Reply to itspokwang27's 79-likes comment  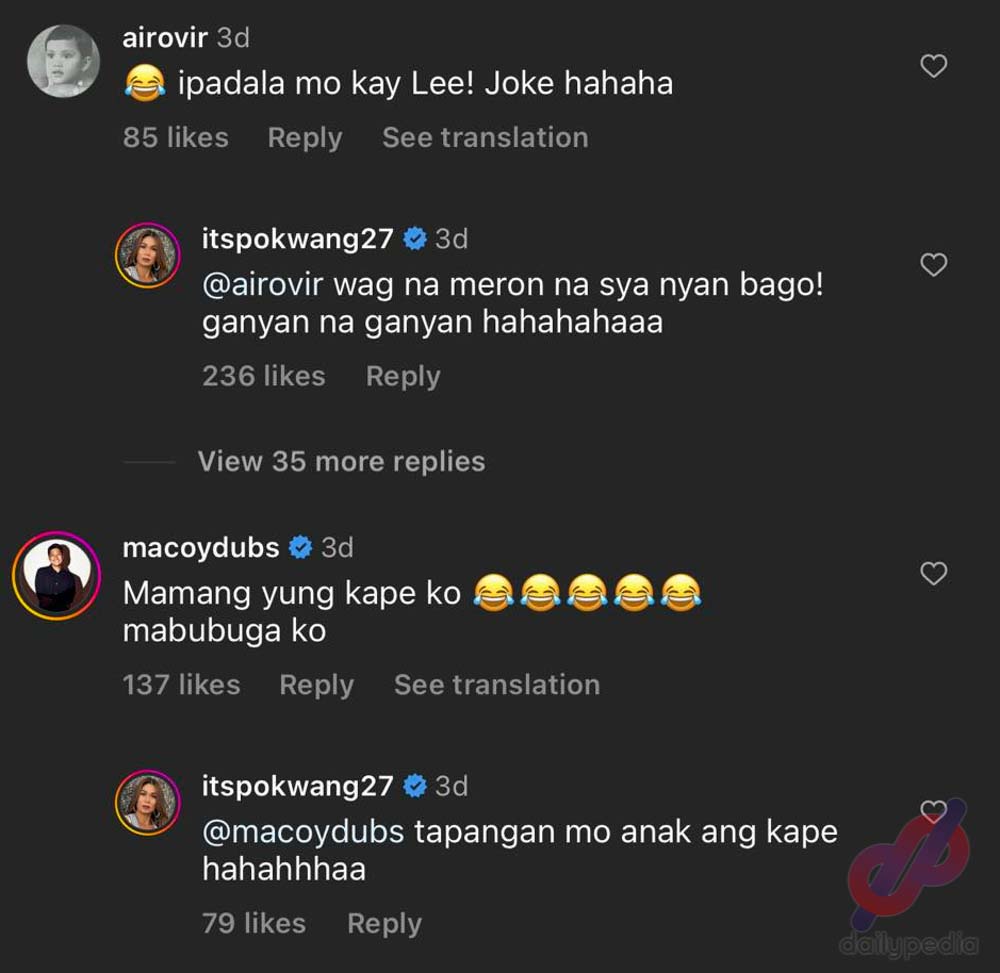[x=385, y=924]
